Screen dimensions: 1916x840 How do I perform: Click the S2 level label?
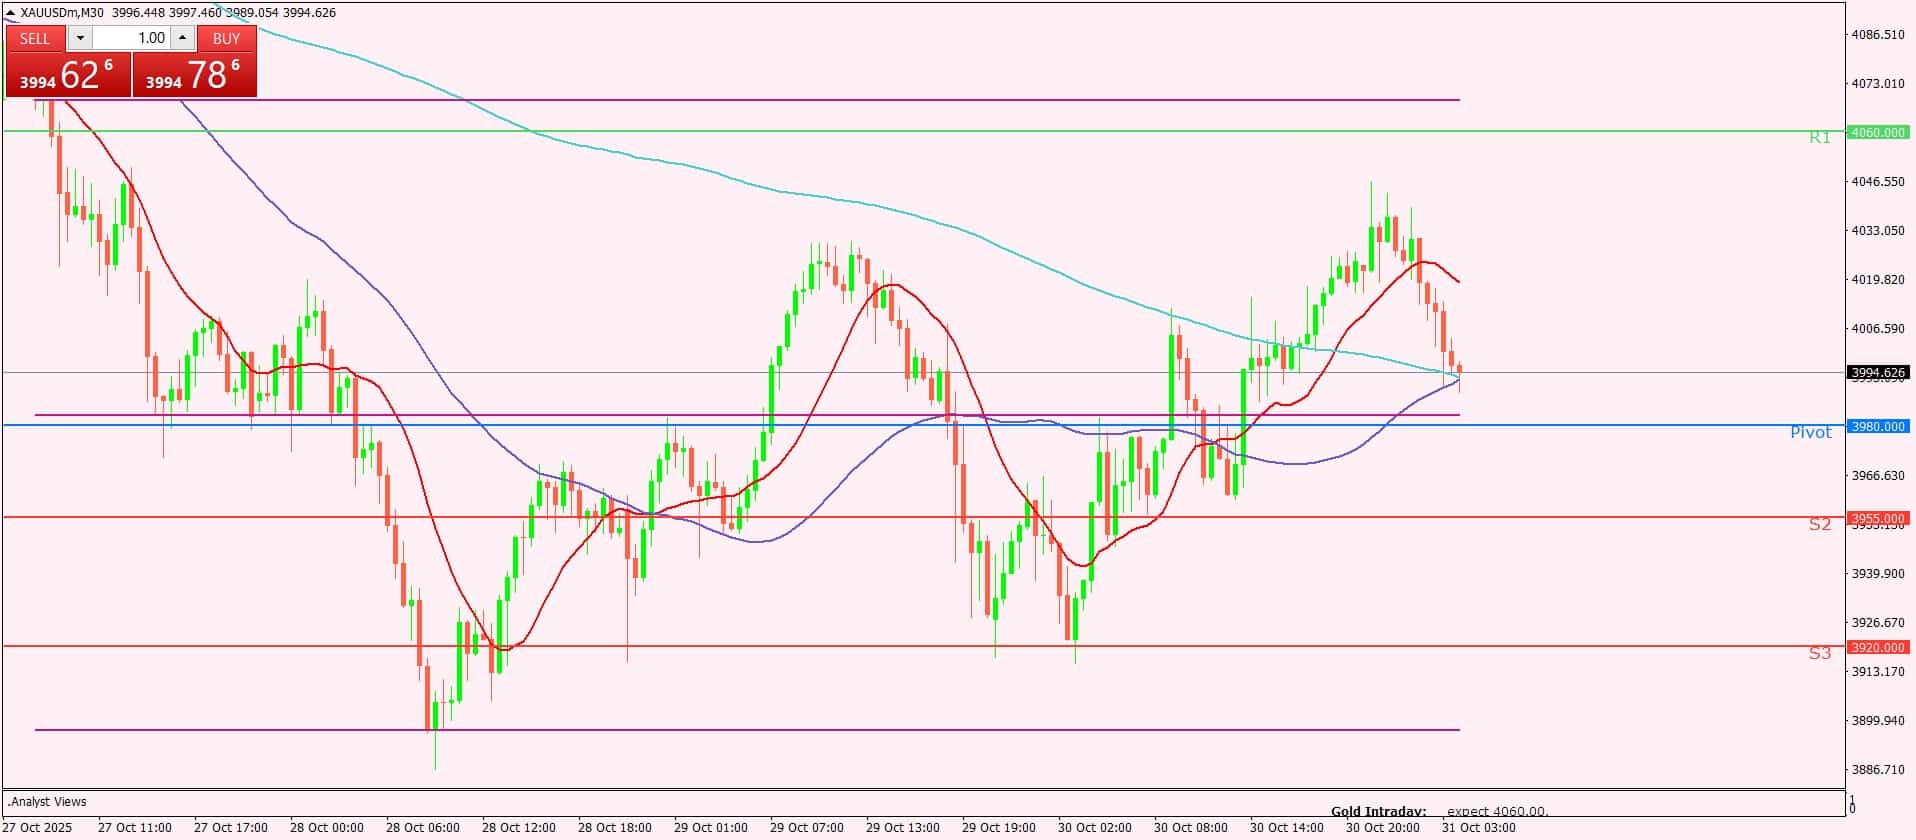coord(1819,524)
